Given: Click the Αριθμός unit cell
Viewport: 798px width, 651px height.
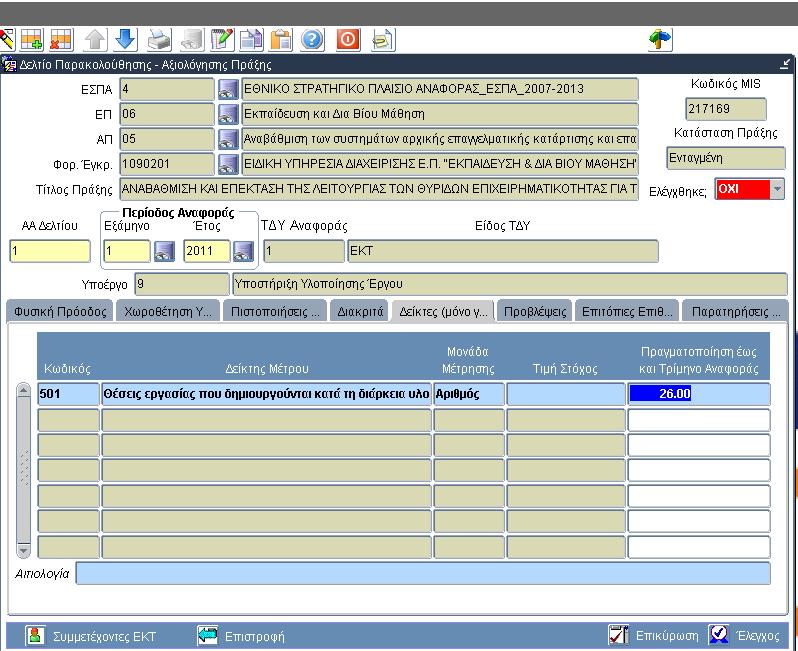Looking at the screenshot, I should click(469, 394).
